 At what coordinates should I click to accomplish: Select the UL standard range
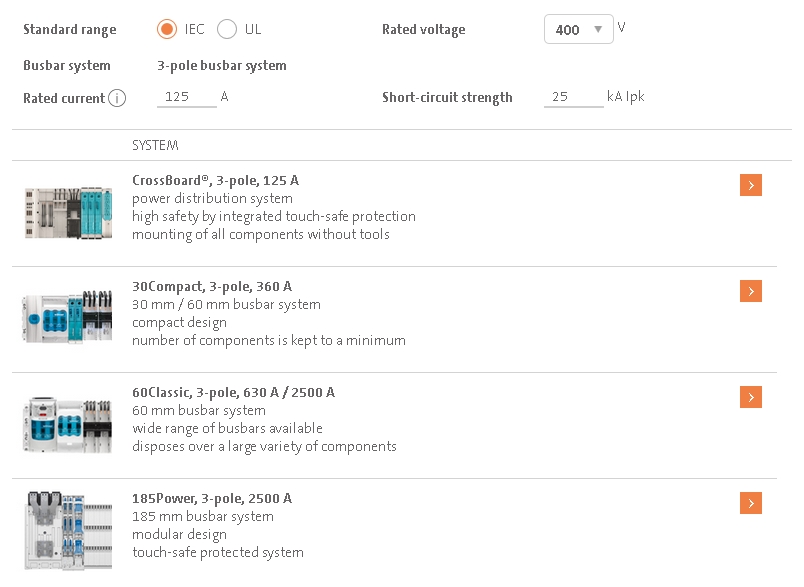[227, 29]
